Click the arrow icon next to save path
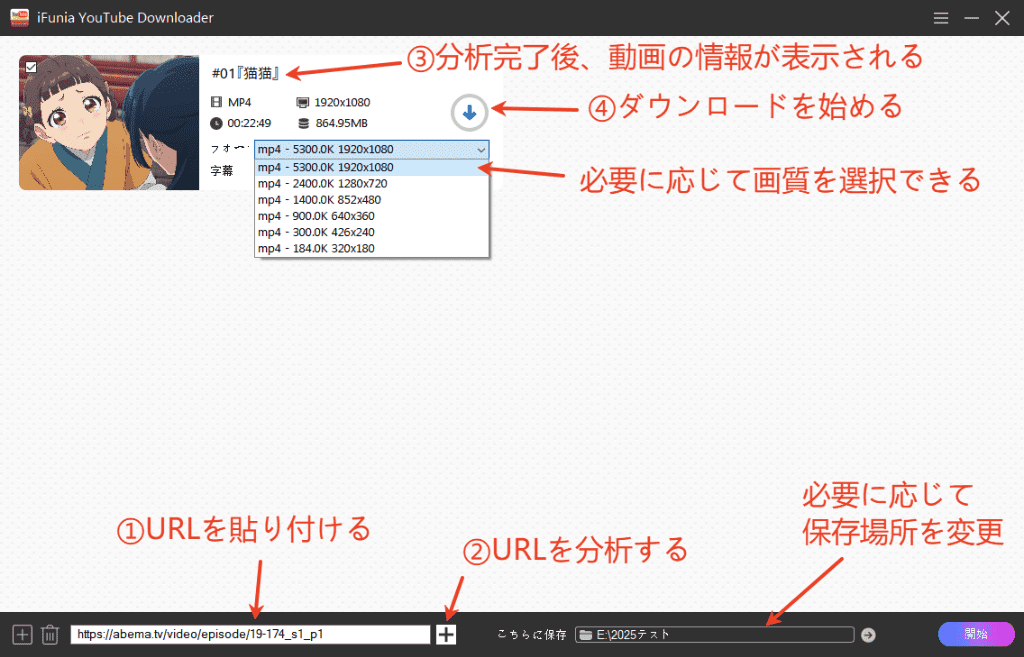This screenshot has height=657, width=1024. pyautogui.click(x=868, y=634)
